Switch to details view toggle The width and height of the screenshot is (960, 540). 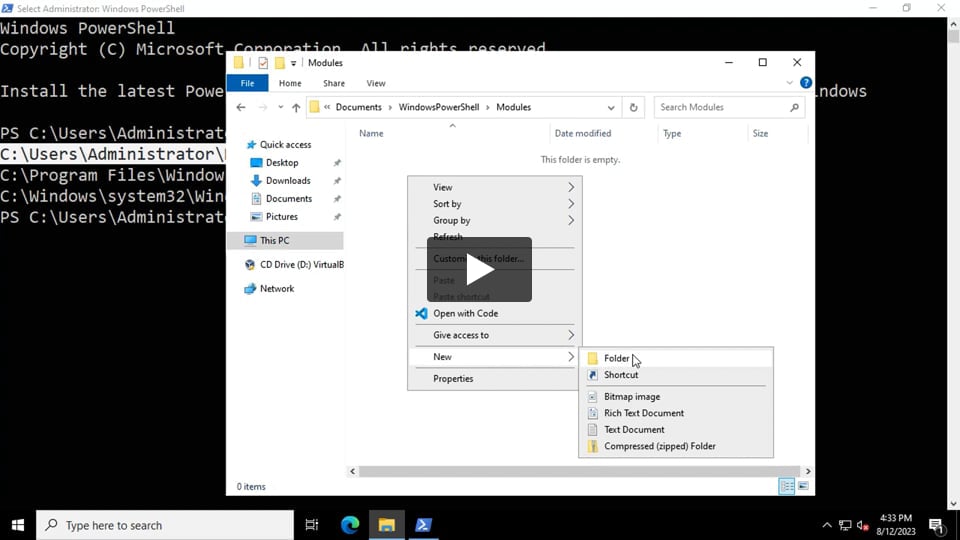point(787,486)
